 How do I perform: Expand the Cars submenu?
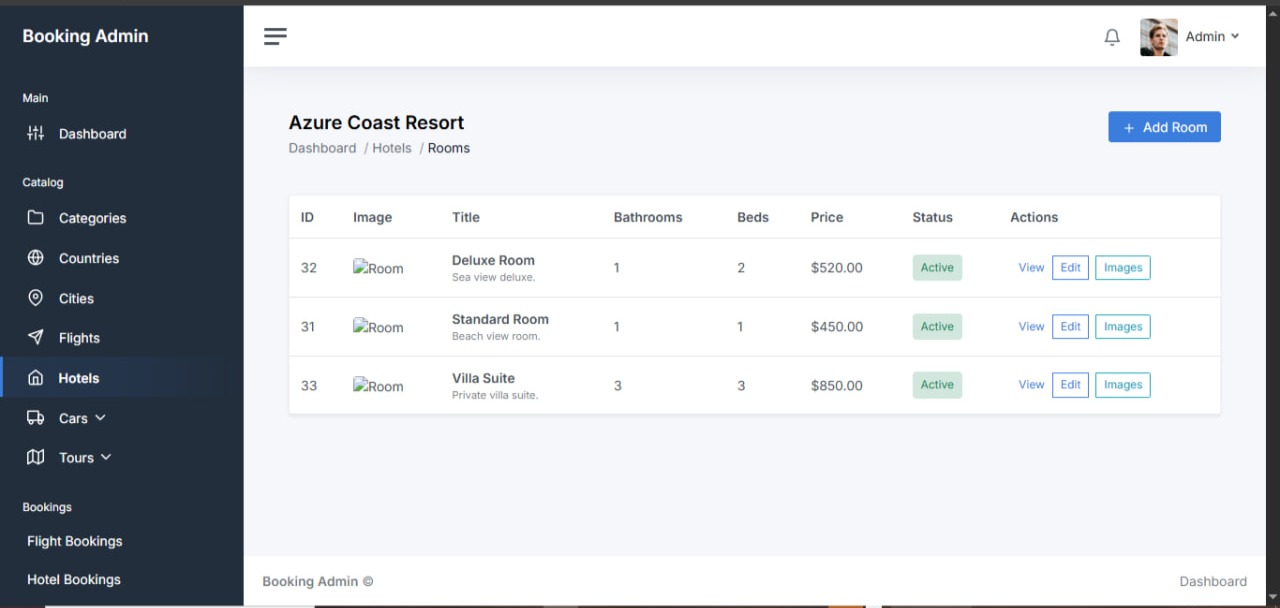click(x=100, y=418)
